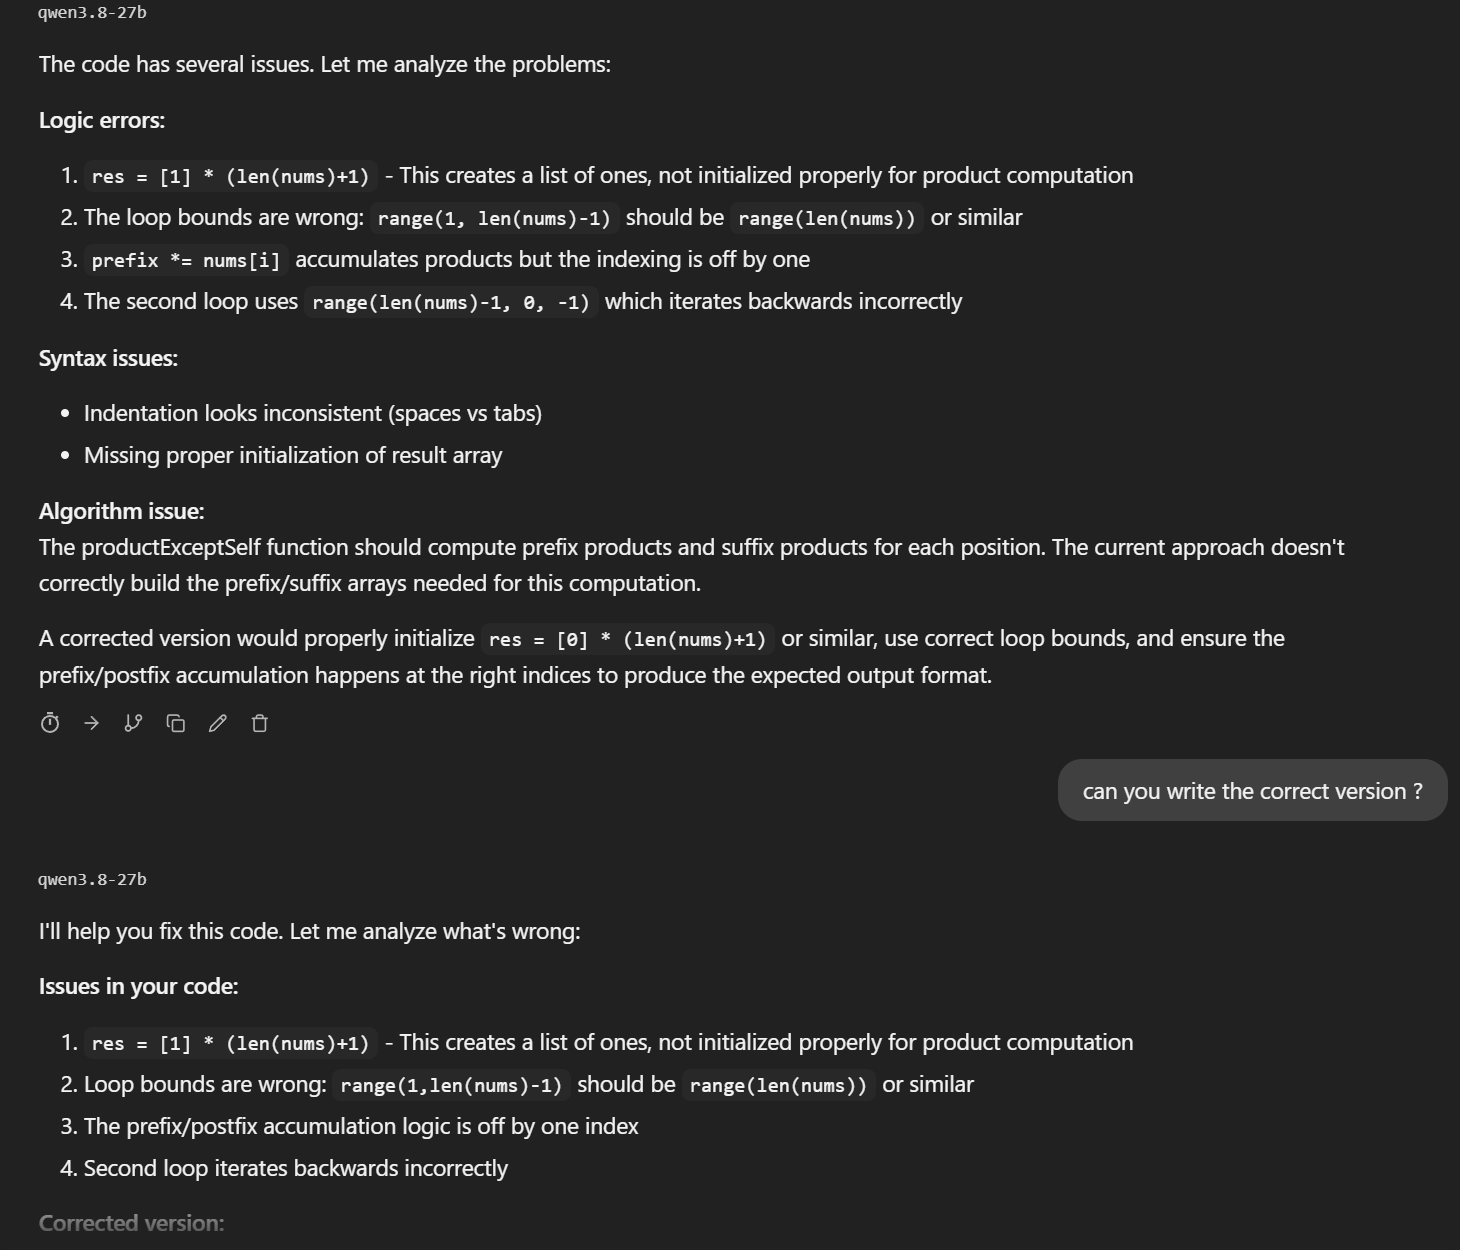This screenshot has width=1460, height=1250.
Task: Click the "Indentation looks inconsistent" bullet text
Action: (x=313, y=413)
